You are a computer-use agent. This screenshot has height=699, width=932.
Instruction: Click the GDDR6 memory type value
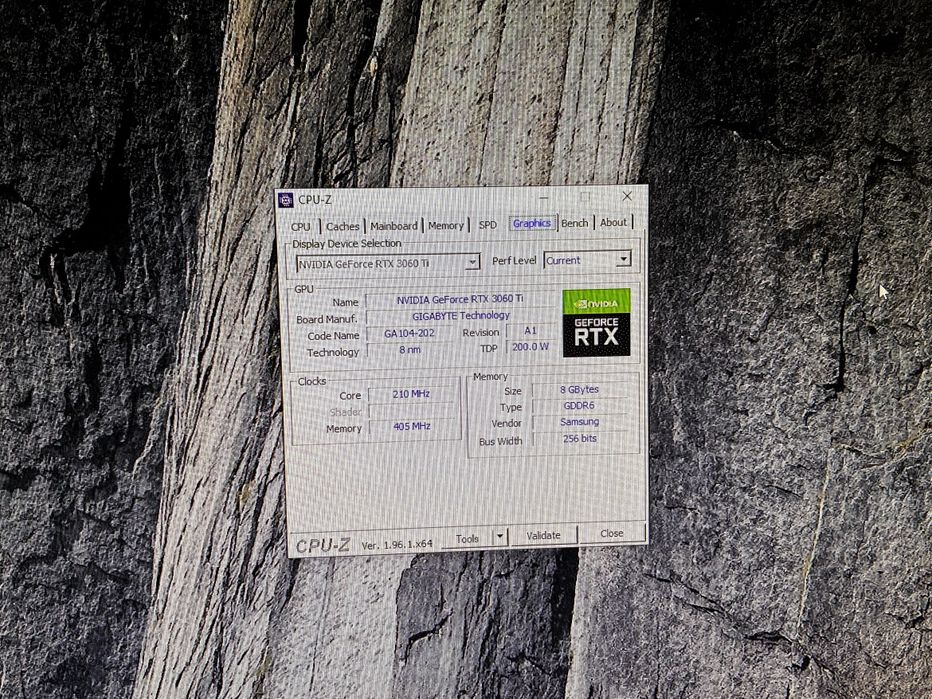pyautogui.click(x=580, y=405)
